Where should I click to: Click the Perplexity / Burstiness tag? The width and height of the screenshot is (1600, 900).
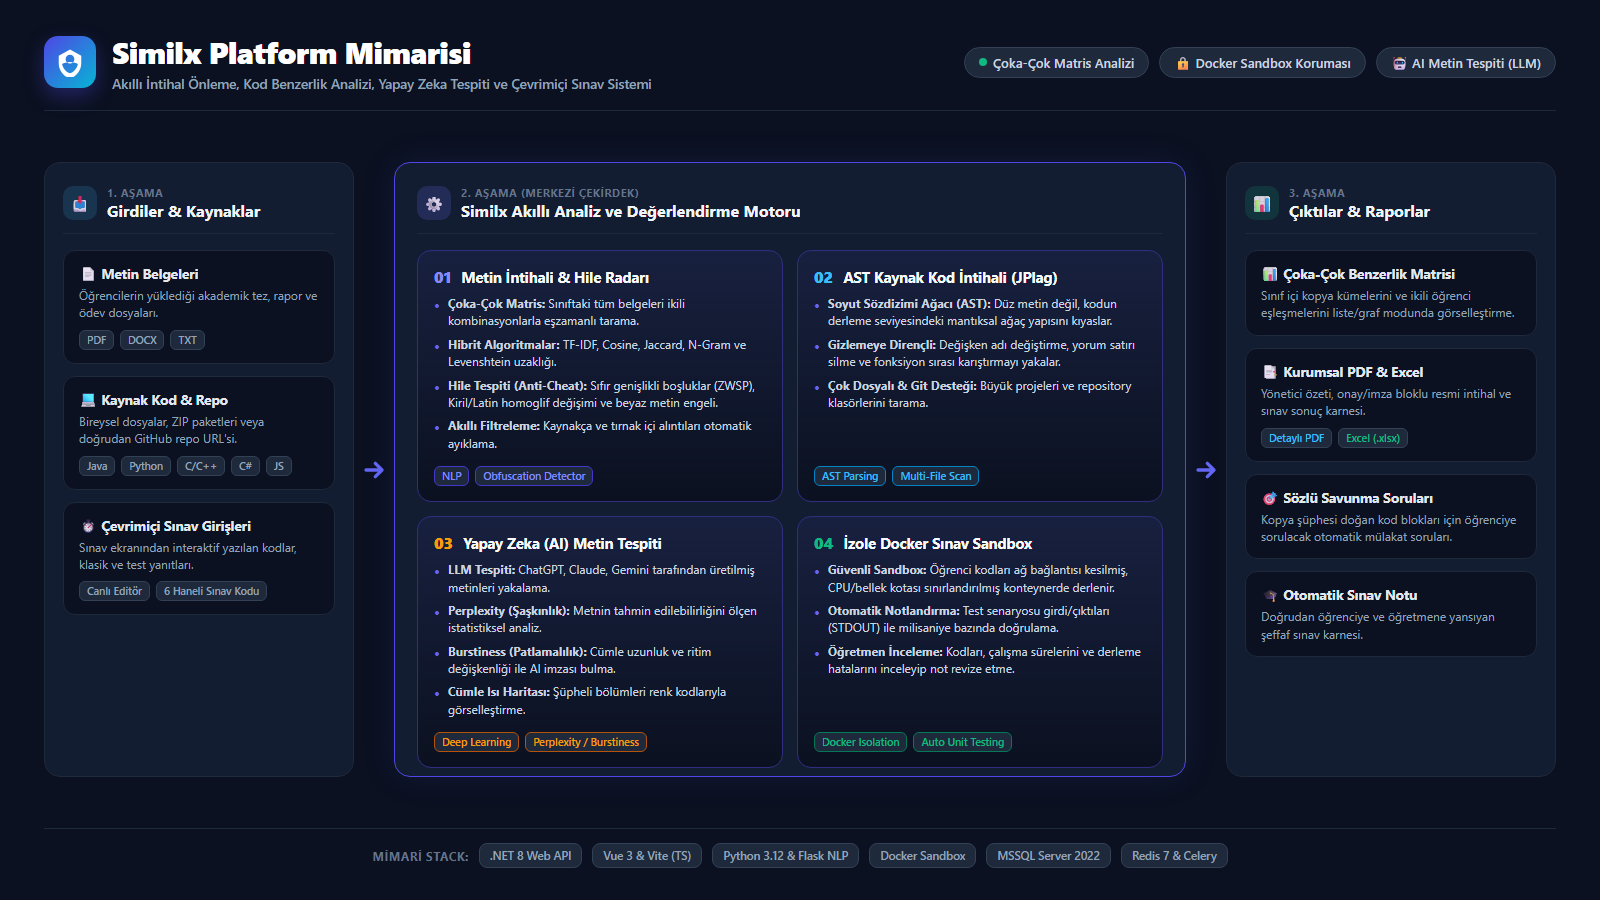pos(586,742)
